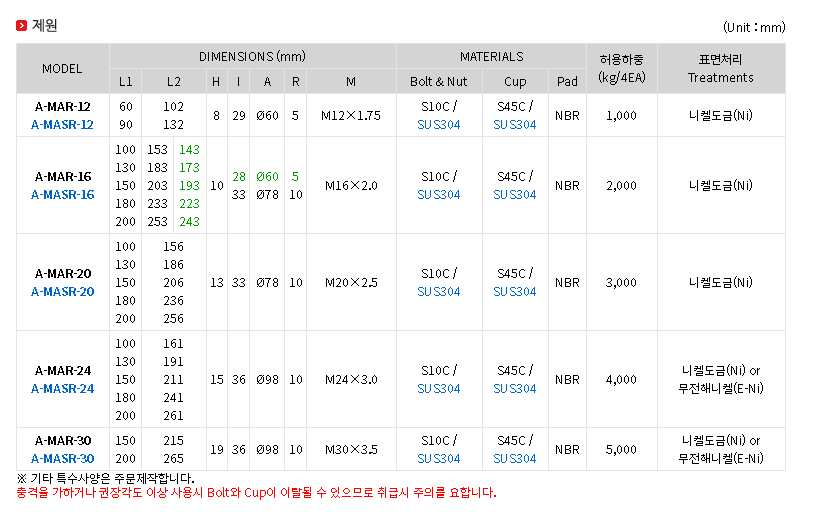Click the 표면처리 Treatments header

721,69
